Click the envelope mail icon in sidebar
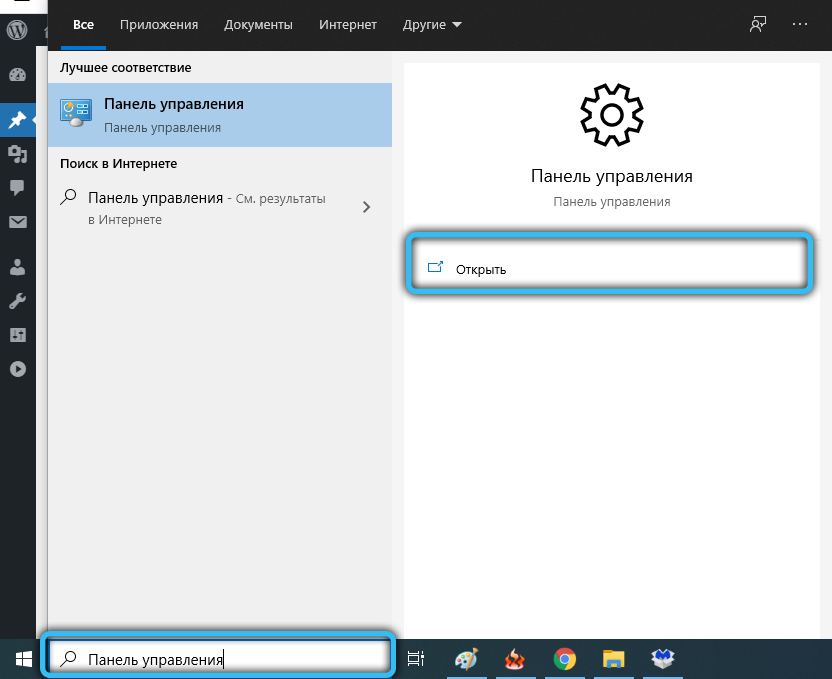 pyautogui.click(x=17, y=222)
